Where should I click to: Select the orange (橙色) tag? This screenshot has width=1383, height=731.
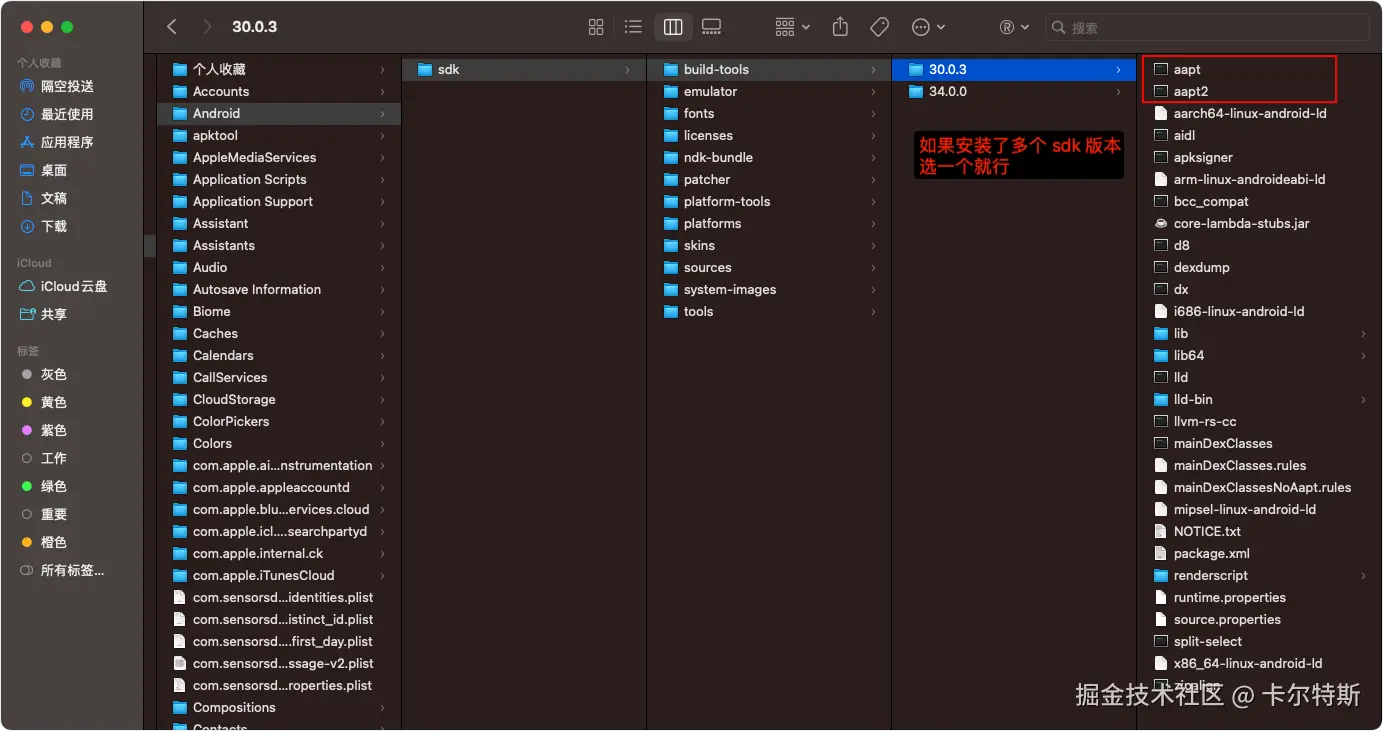click(x=54, y=542)
